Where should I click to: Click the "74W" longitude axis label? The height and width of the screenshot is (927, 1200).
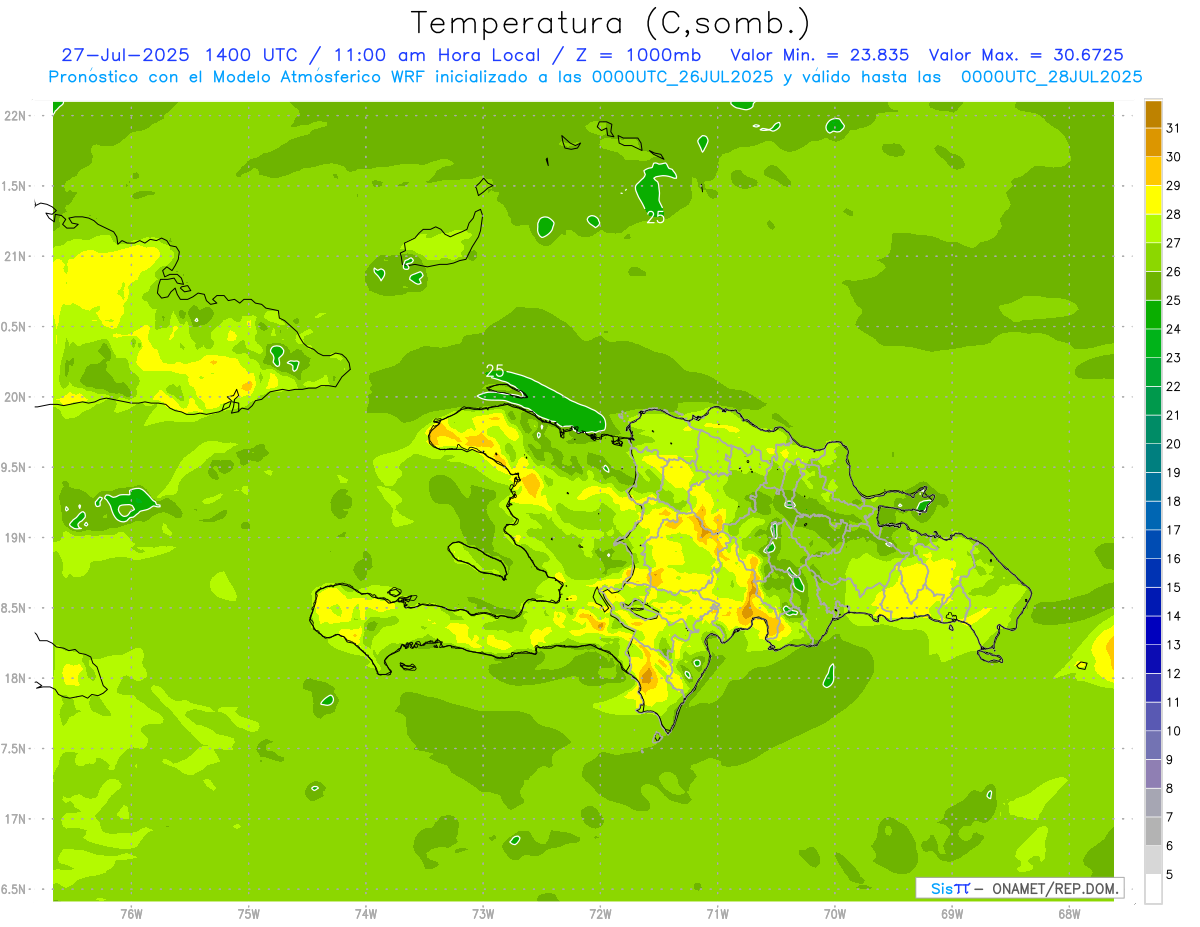point(366,914)
